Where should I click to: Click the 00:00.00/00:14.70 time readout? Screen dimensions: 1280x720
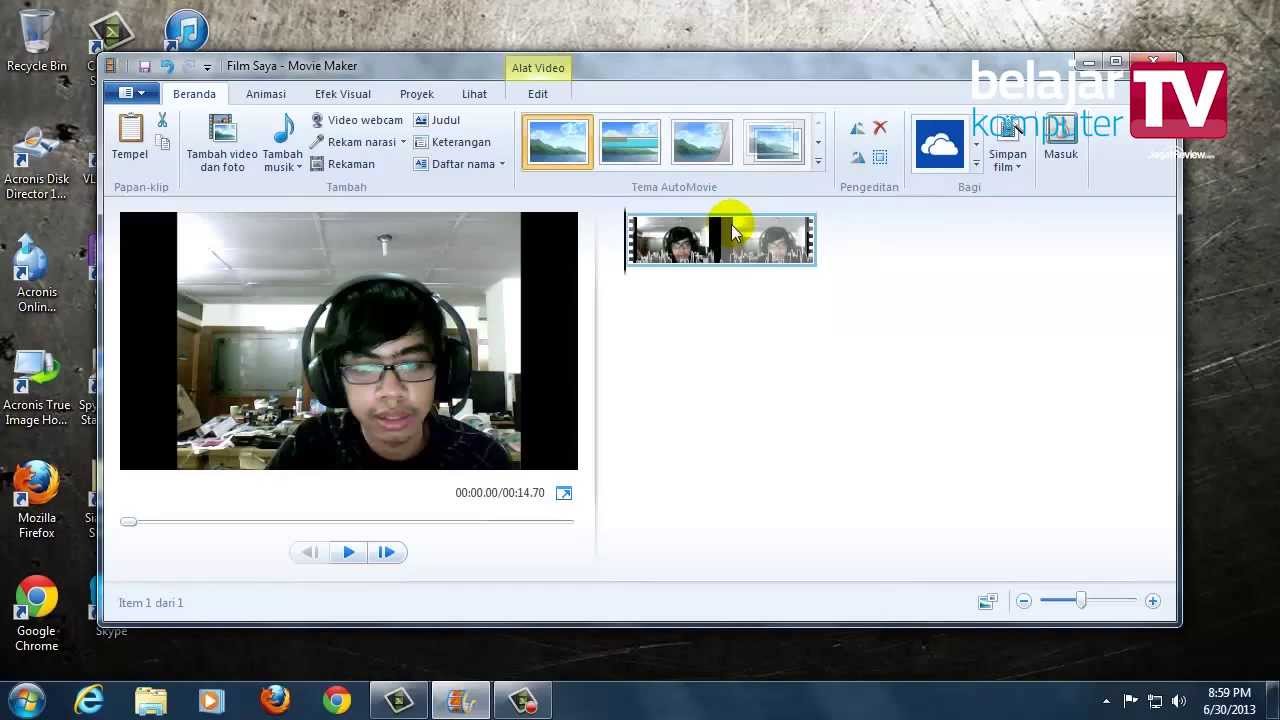500,493
